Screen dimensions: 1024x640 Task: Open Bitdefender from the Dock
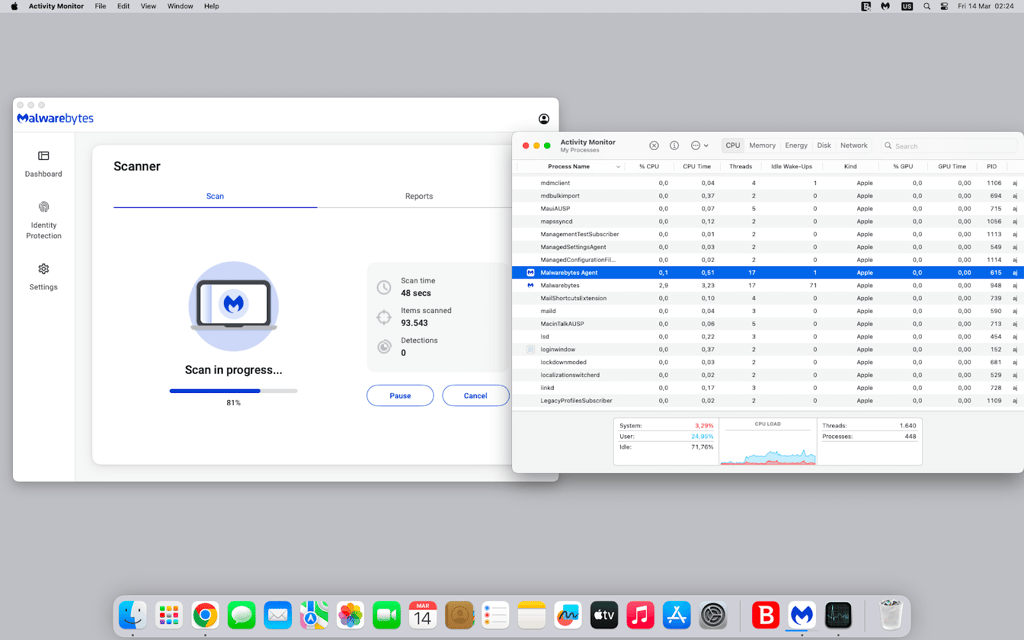[x=765, y=615]
